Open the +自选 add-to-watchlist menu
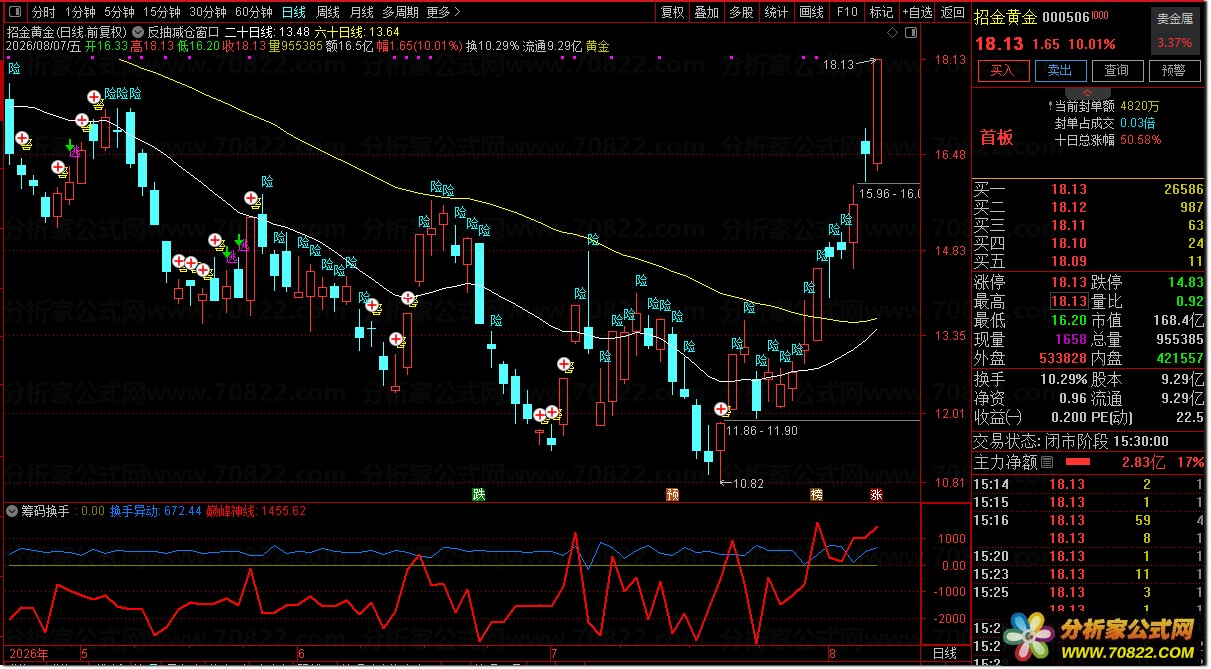 pos(916,13)
